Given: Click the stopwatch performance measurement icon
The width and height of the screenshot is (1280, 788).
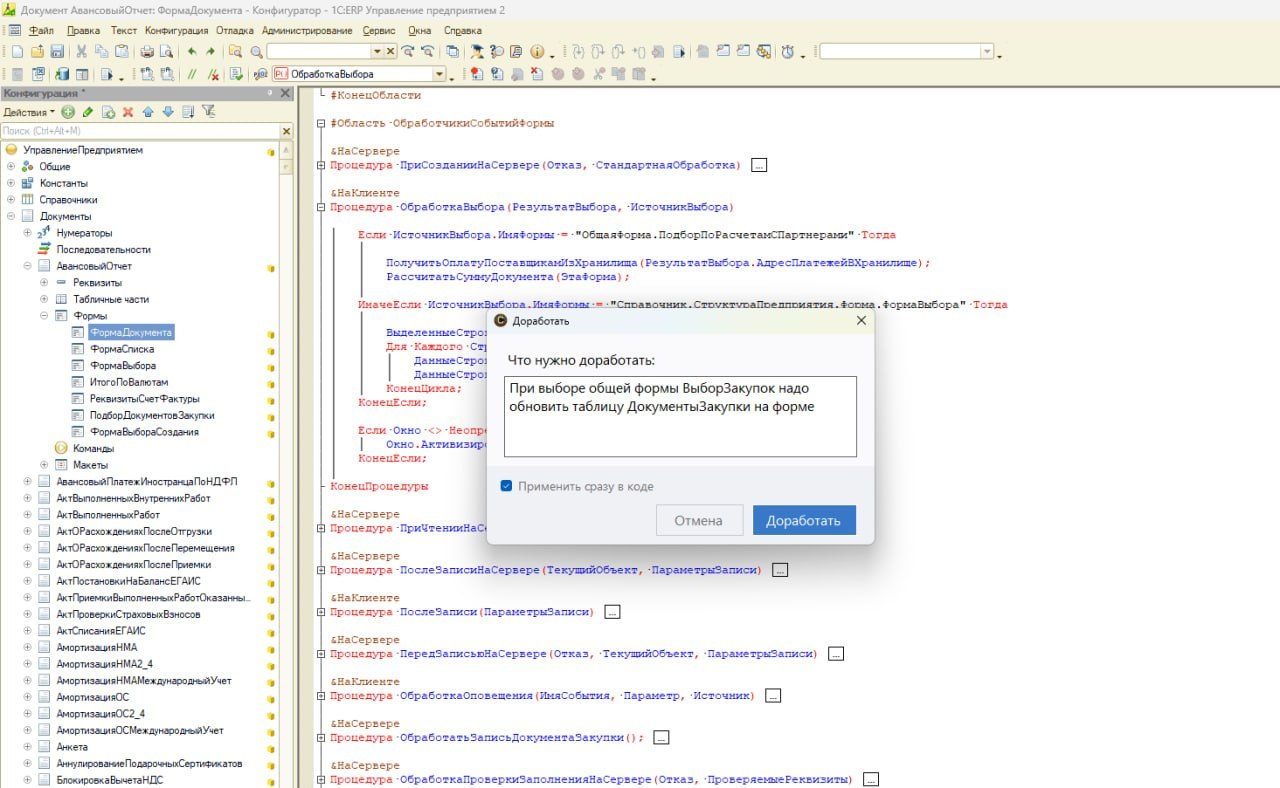Looking at the screenshot, I should coord(787,51).
